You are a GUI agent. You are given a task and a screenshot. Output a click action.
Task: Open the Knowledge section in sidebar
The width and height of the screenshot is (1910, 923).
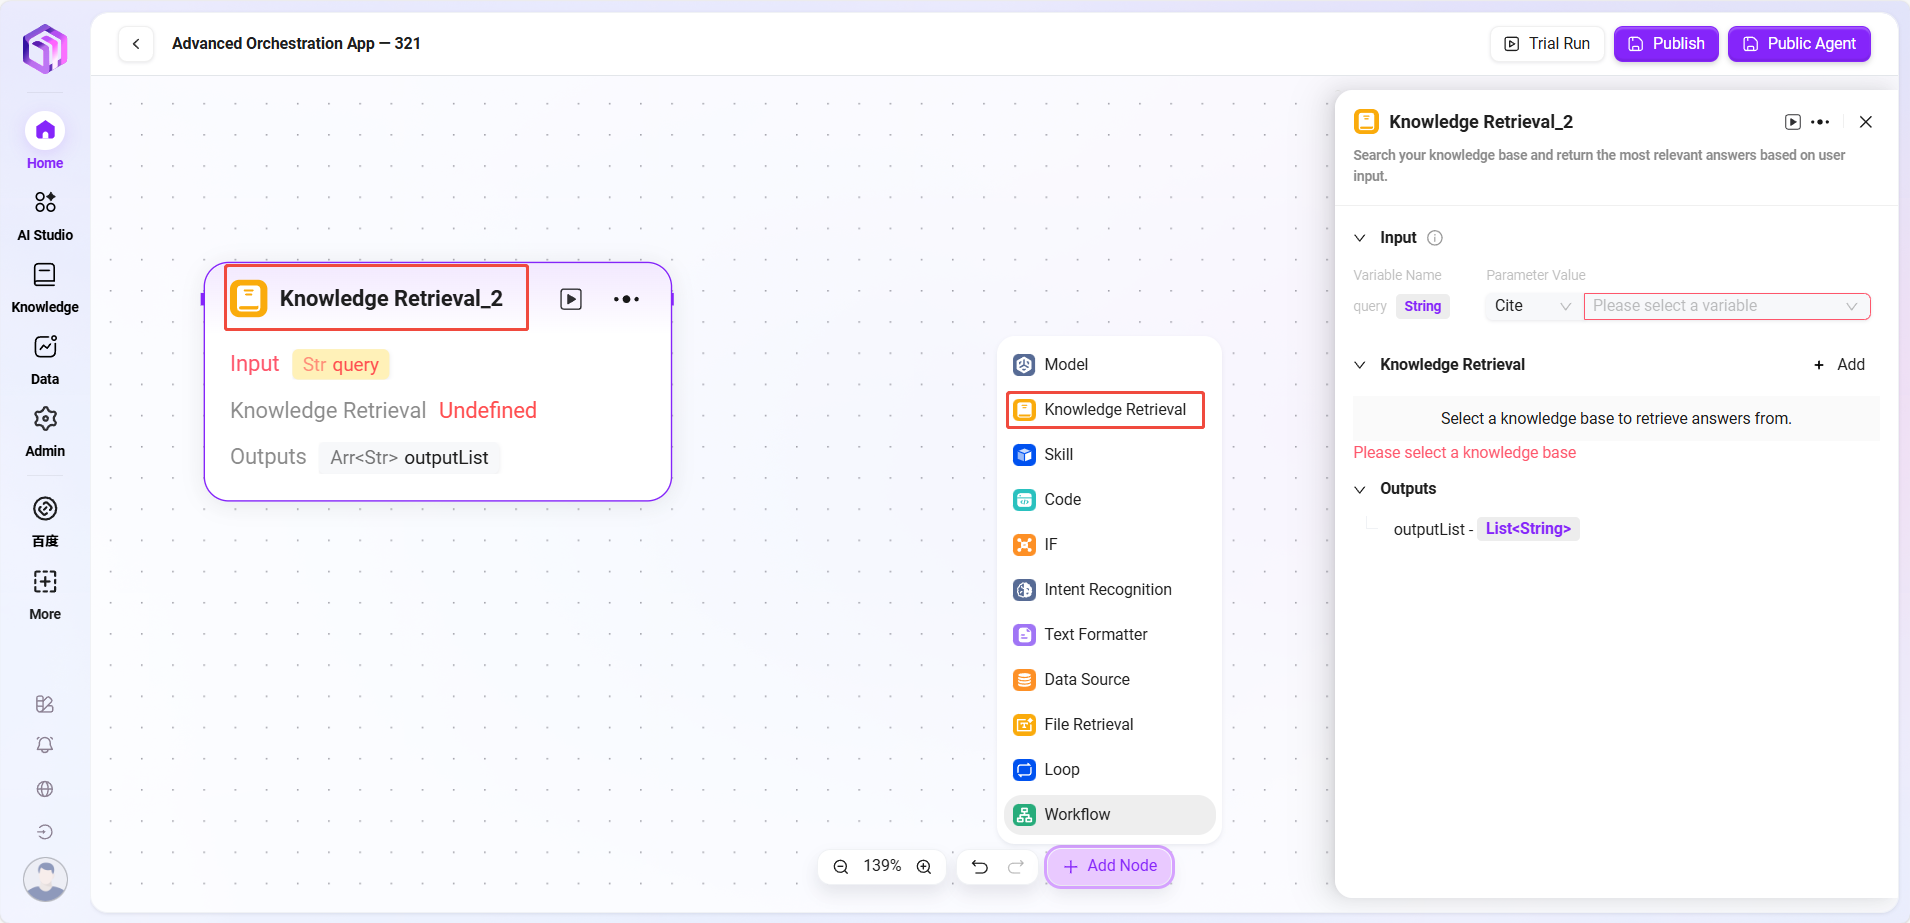[45, 287]
